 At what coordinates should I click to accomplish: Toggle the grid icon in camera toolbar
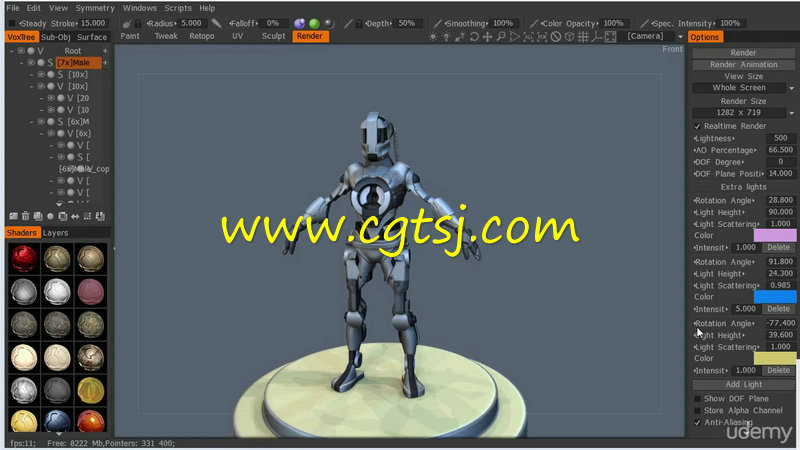pos(583,37)
